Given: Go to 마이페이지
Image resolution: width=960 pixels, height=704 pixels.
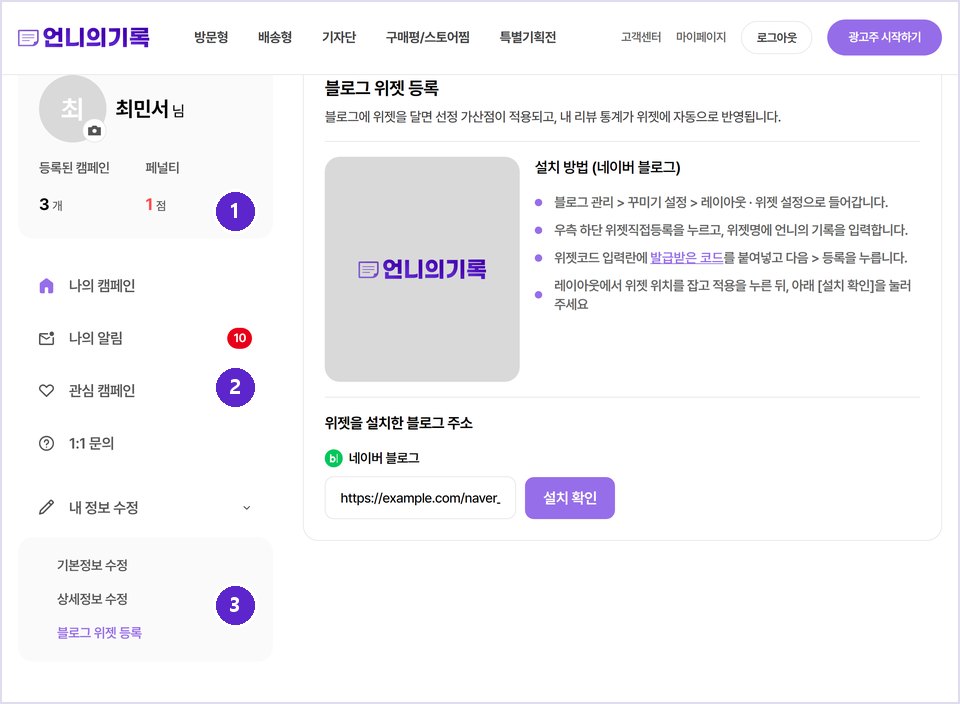Looking at the screenshot, I should (701, 37).
